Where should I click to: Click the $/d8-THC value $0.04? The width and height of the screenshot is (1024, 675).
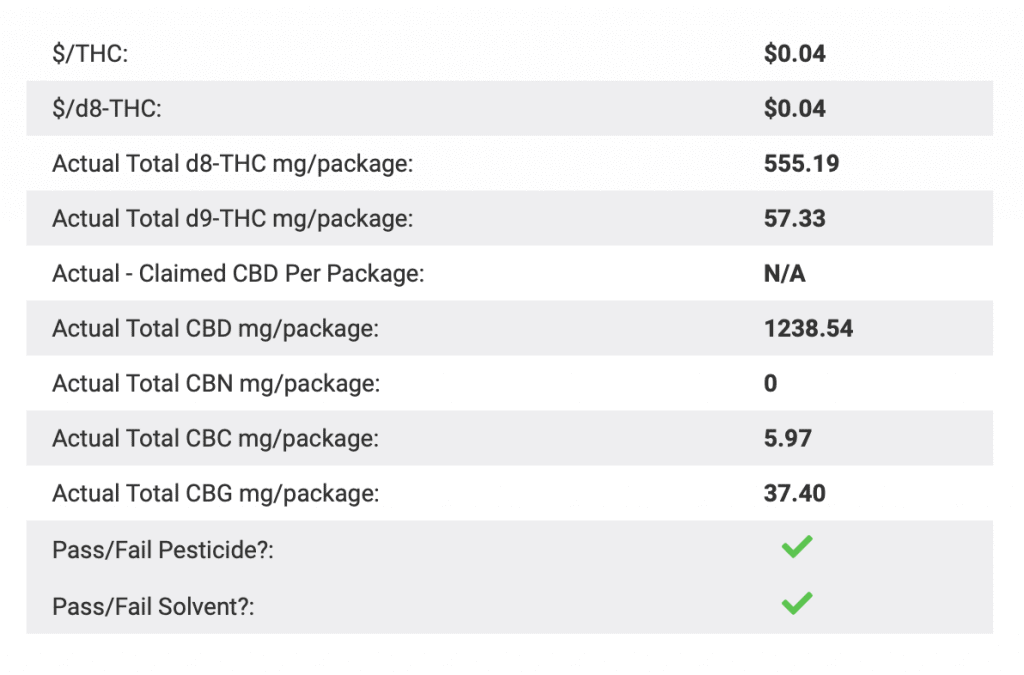click(795, 108)
